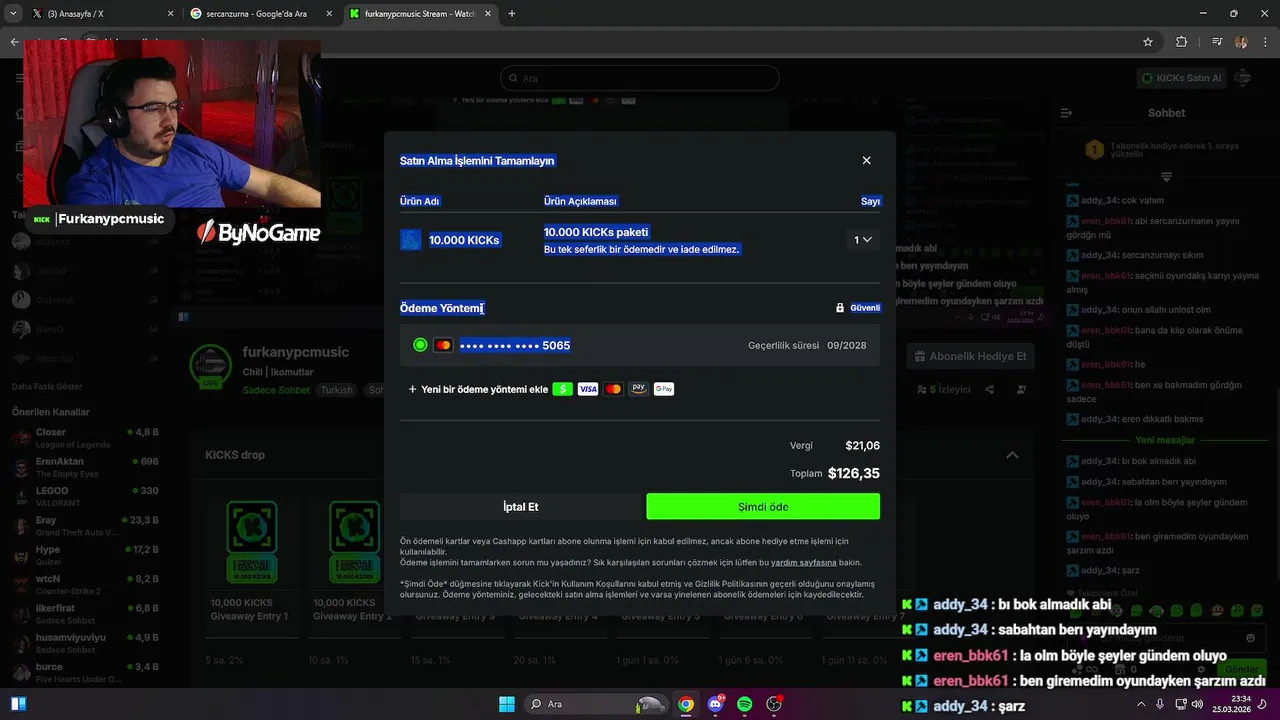This screenshot has height=720, width=1280.
Task: Choose the Mastercard icon in add payment row
Action: click(613, 389)
